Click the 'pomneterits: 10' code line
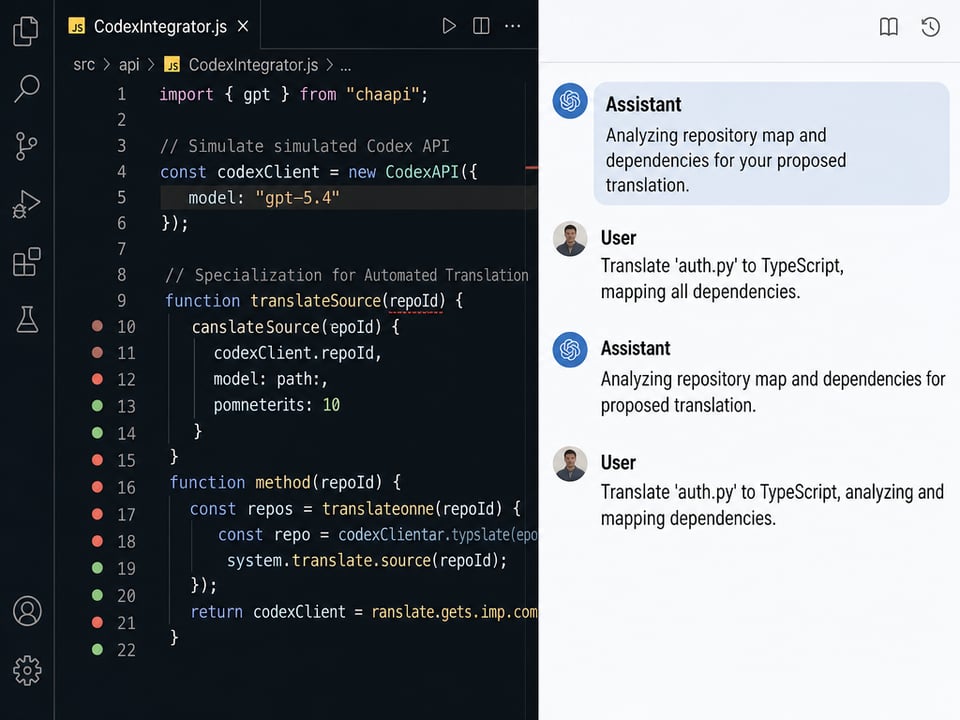Screen dimensions: 960x720 click(x=277, y=405)
